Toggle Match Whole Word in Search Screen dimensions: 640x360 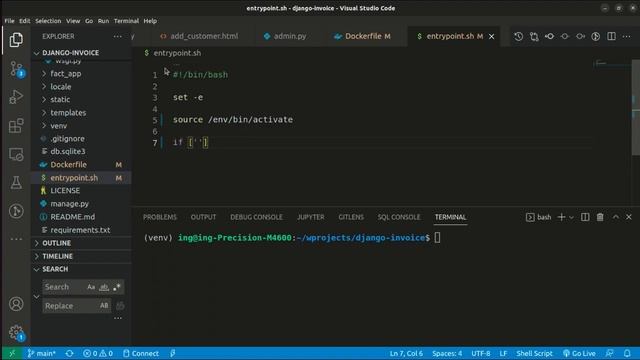tap(104, 287)
